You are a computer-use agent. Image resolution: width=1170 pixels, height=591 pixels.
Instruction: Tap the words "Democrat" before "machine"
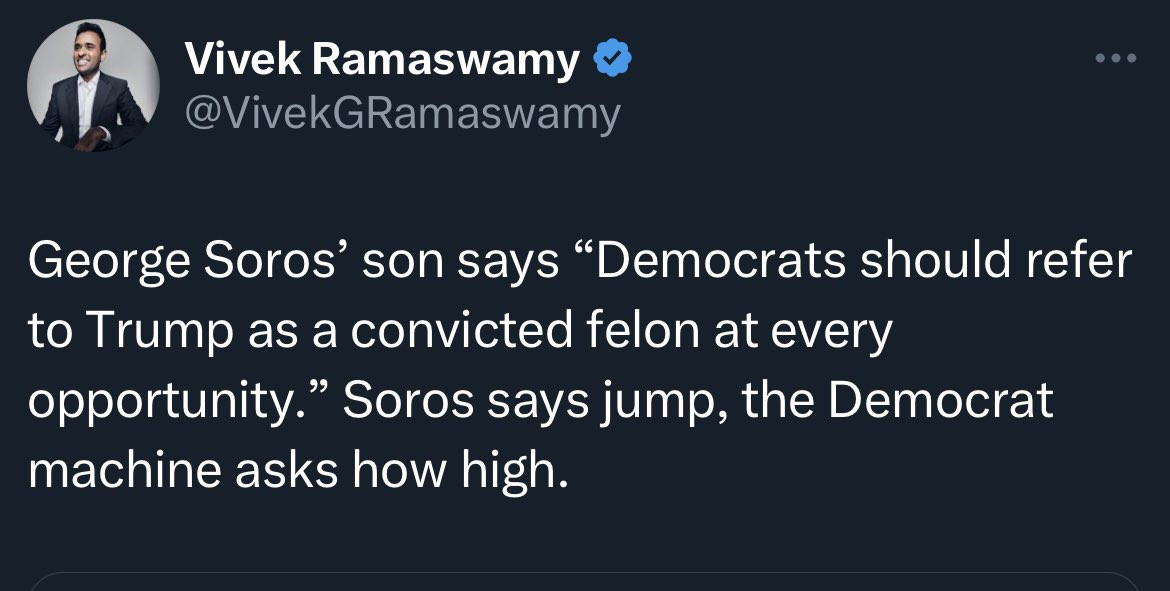pyautogui.click(x=940, y=402)
